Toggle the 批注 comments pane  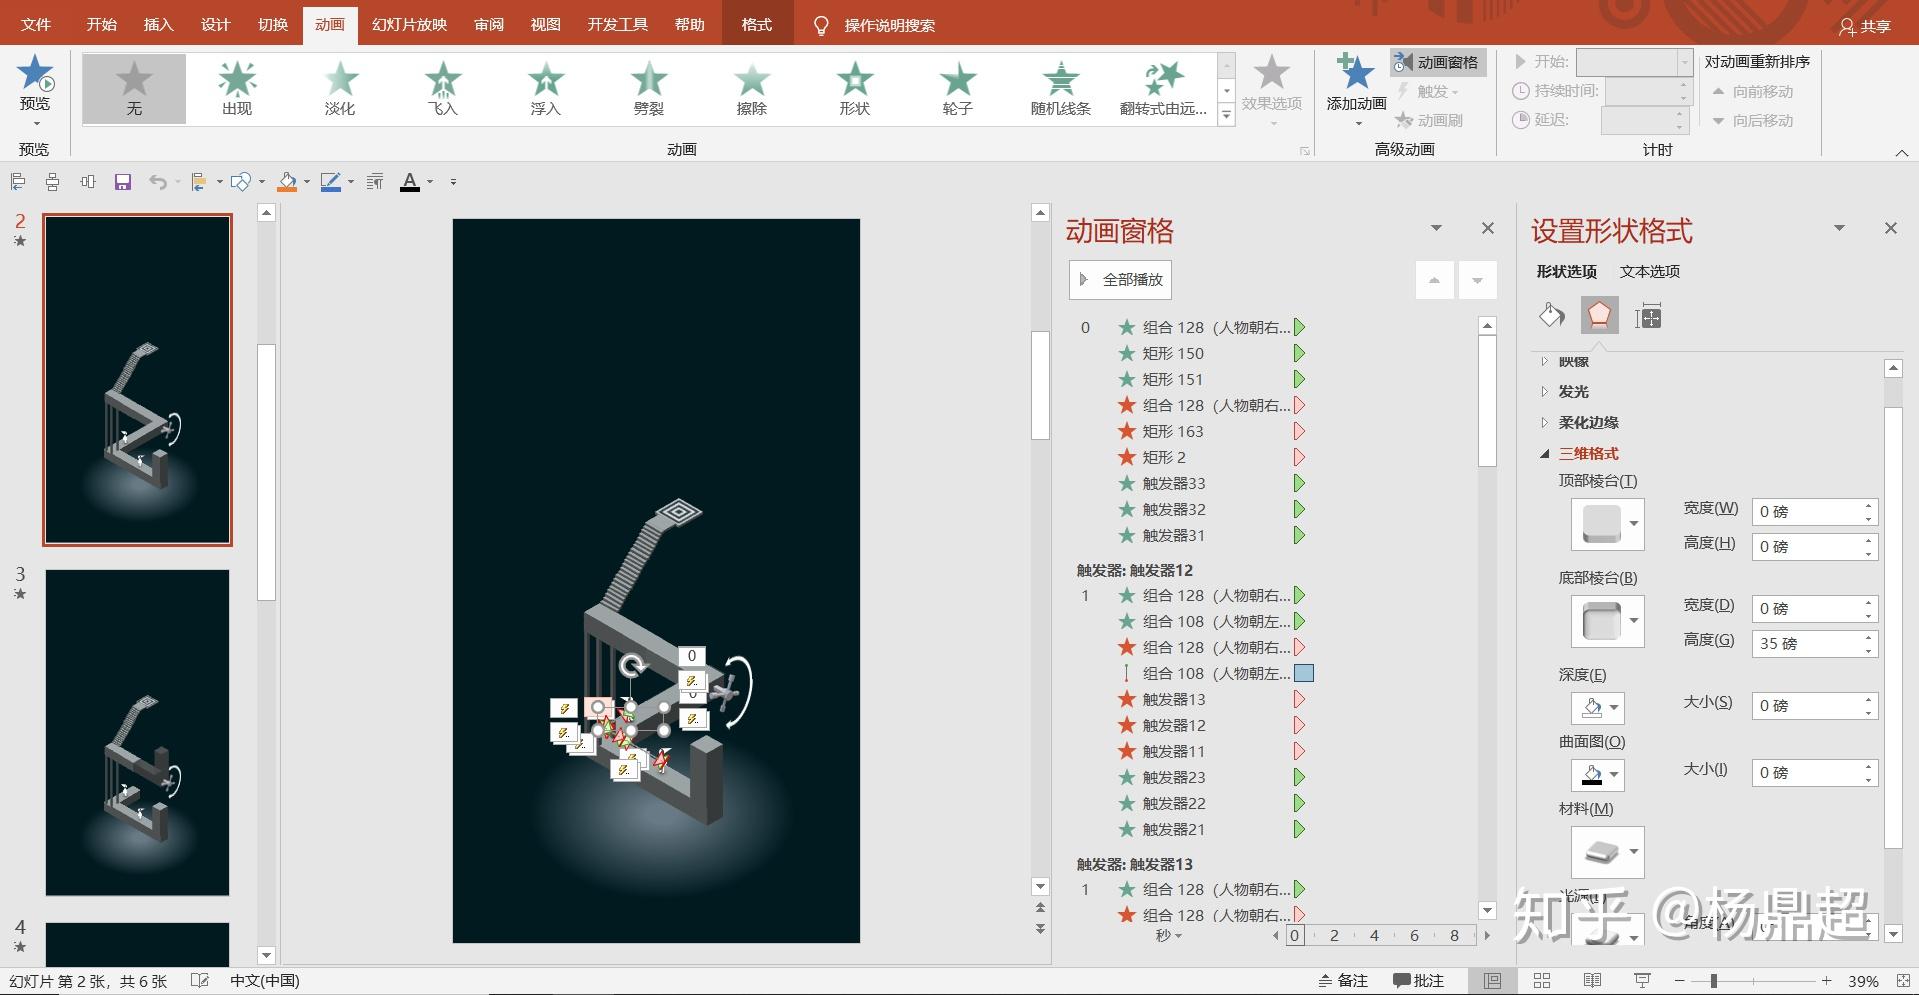pyautogui.click(x=1419, y=981)
